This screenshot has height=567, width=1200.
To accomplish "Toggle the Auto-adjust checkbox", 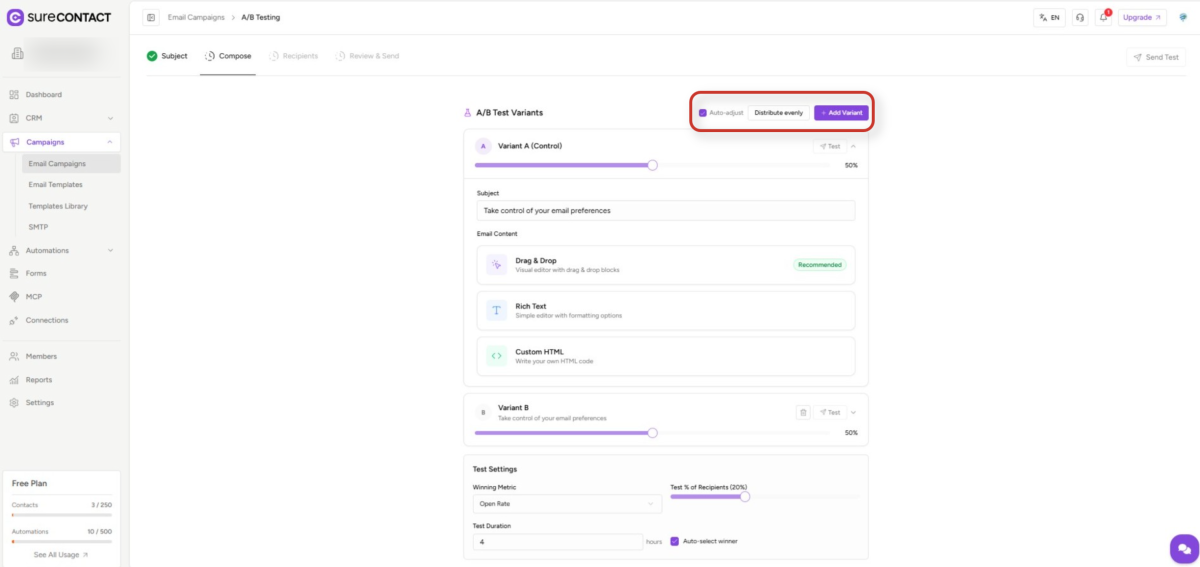I will click(703, 113).
